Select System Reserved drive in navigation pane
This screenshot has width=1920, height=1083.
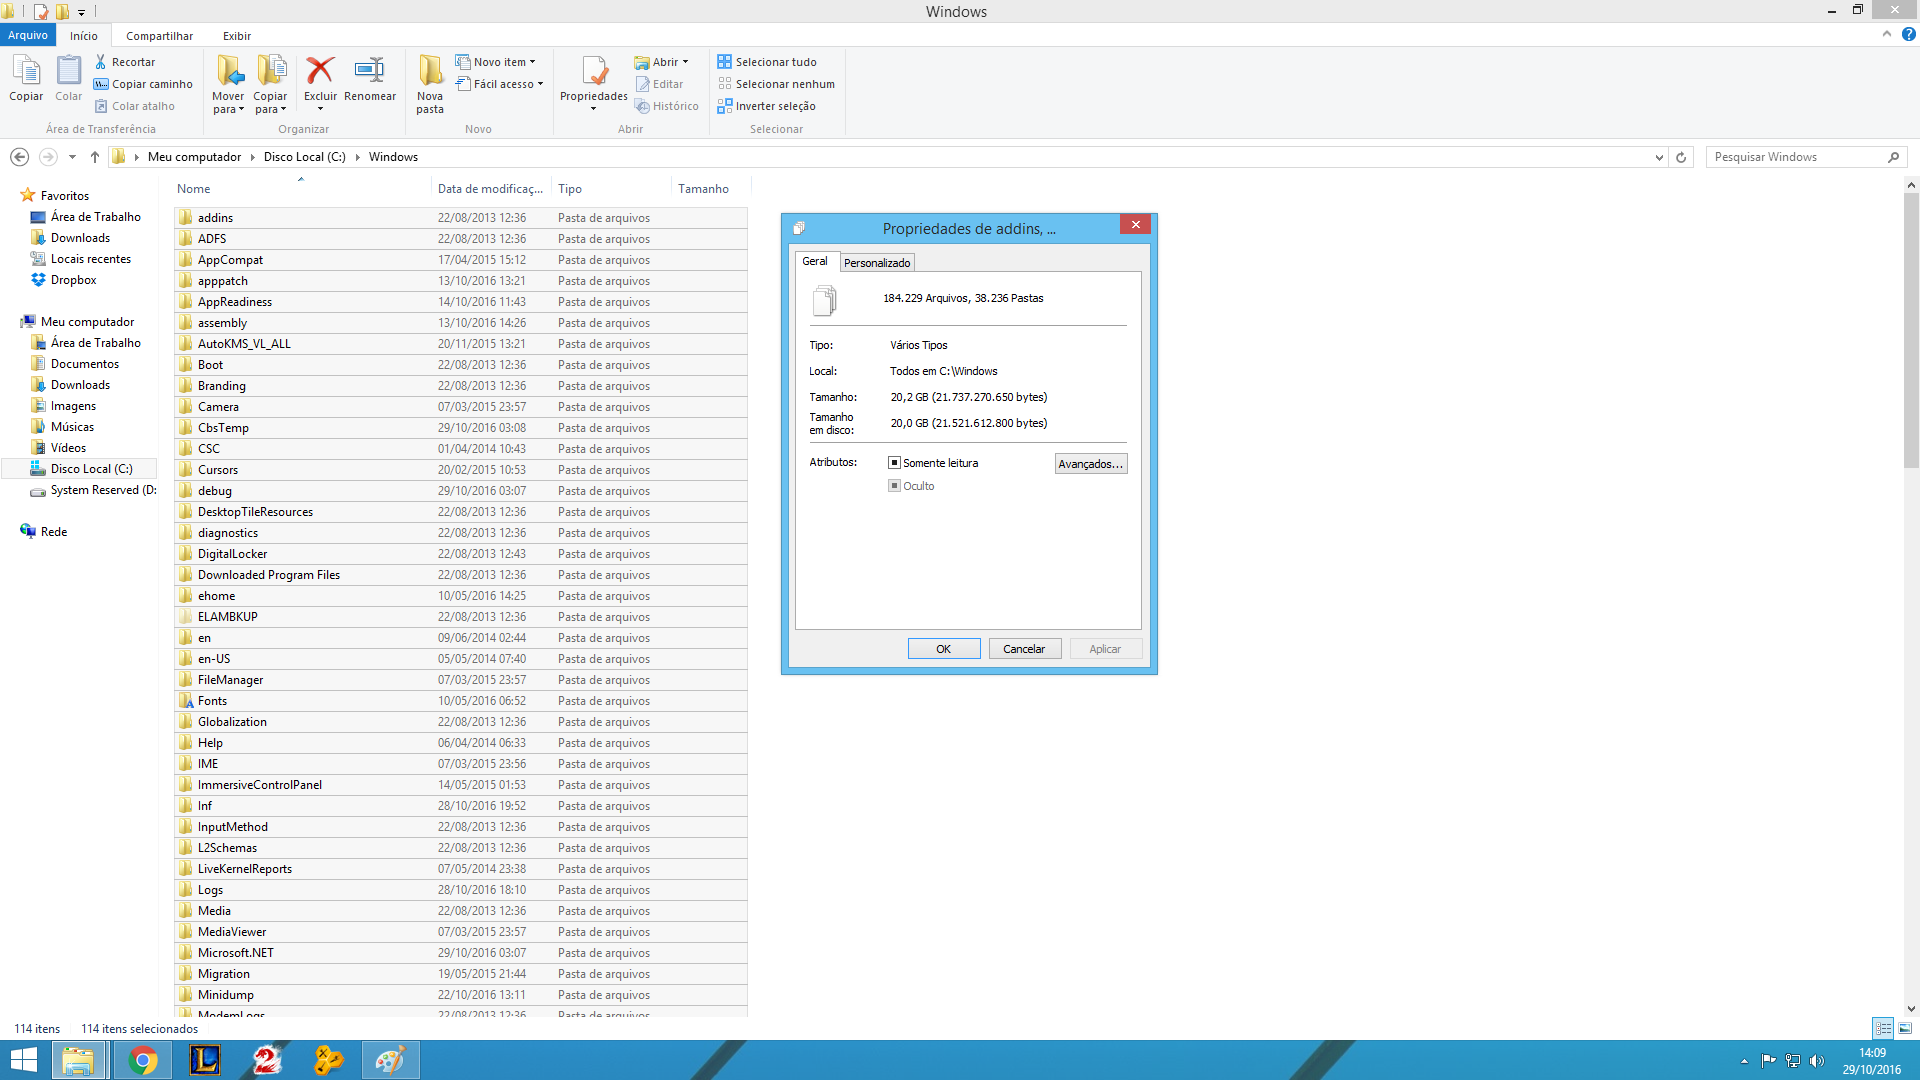point(94,490)
